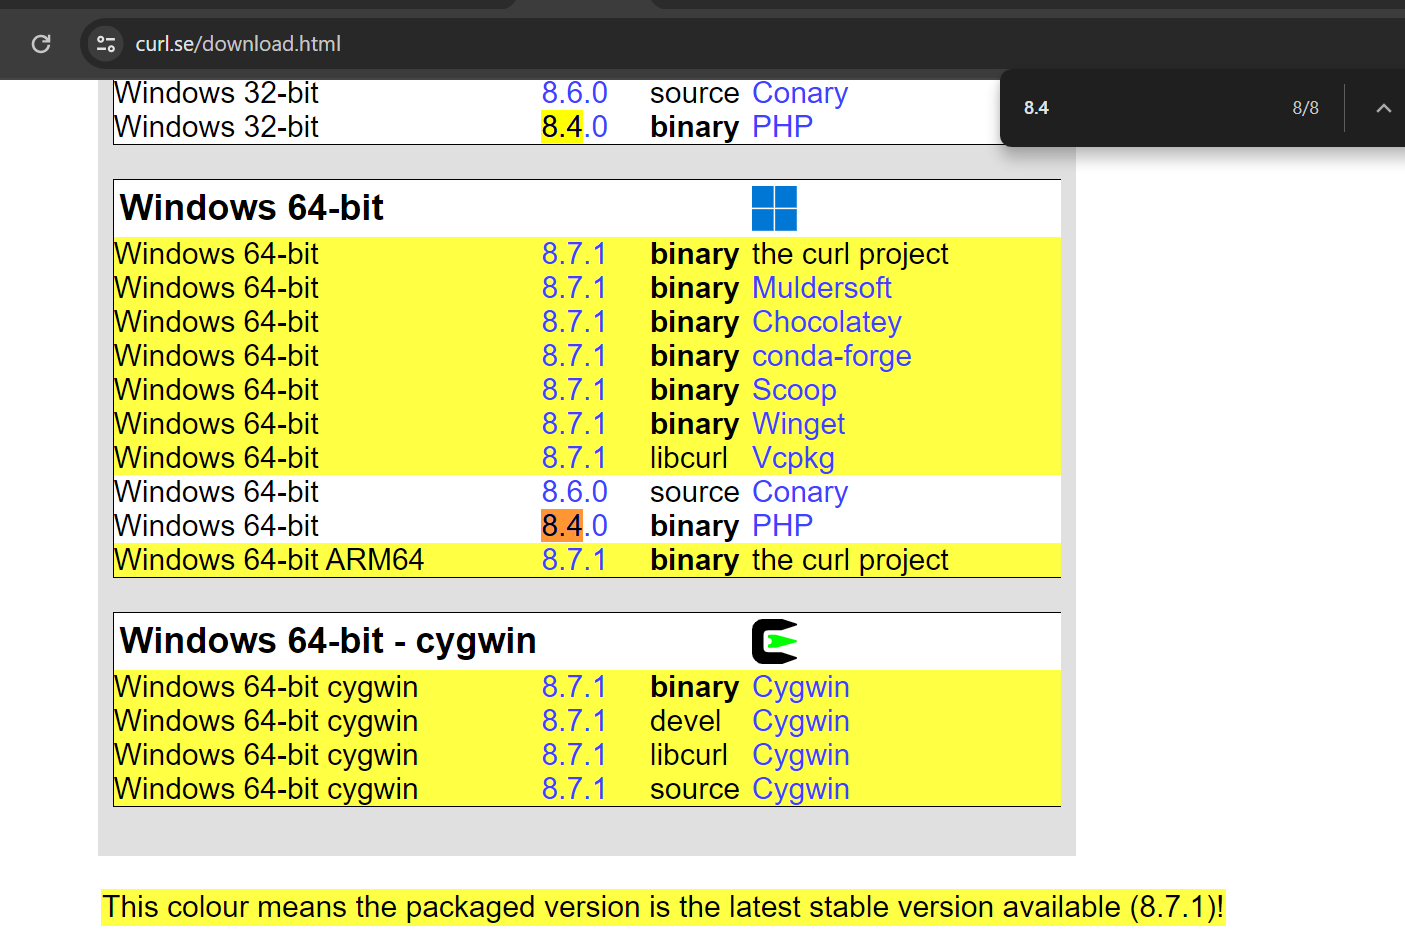This screenshot has width=1405, height=940.
Task: Click 'libcurl' type text in Vcpkg row
Action: pyautogui.click(x=689, y=458)
